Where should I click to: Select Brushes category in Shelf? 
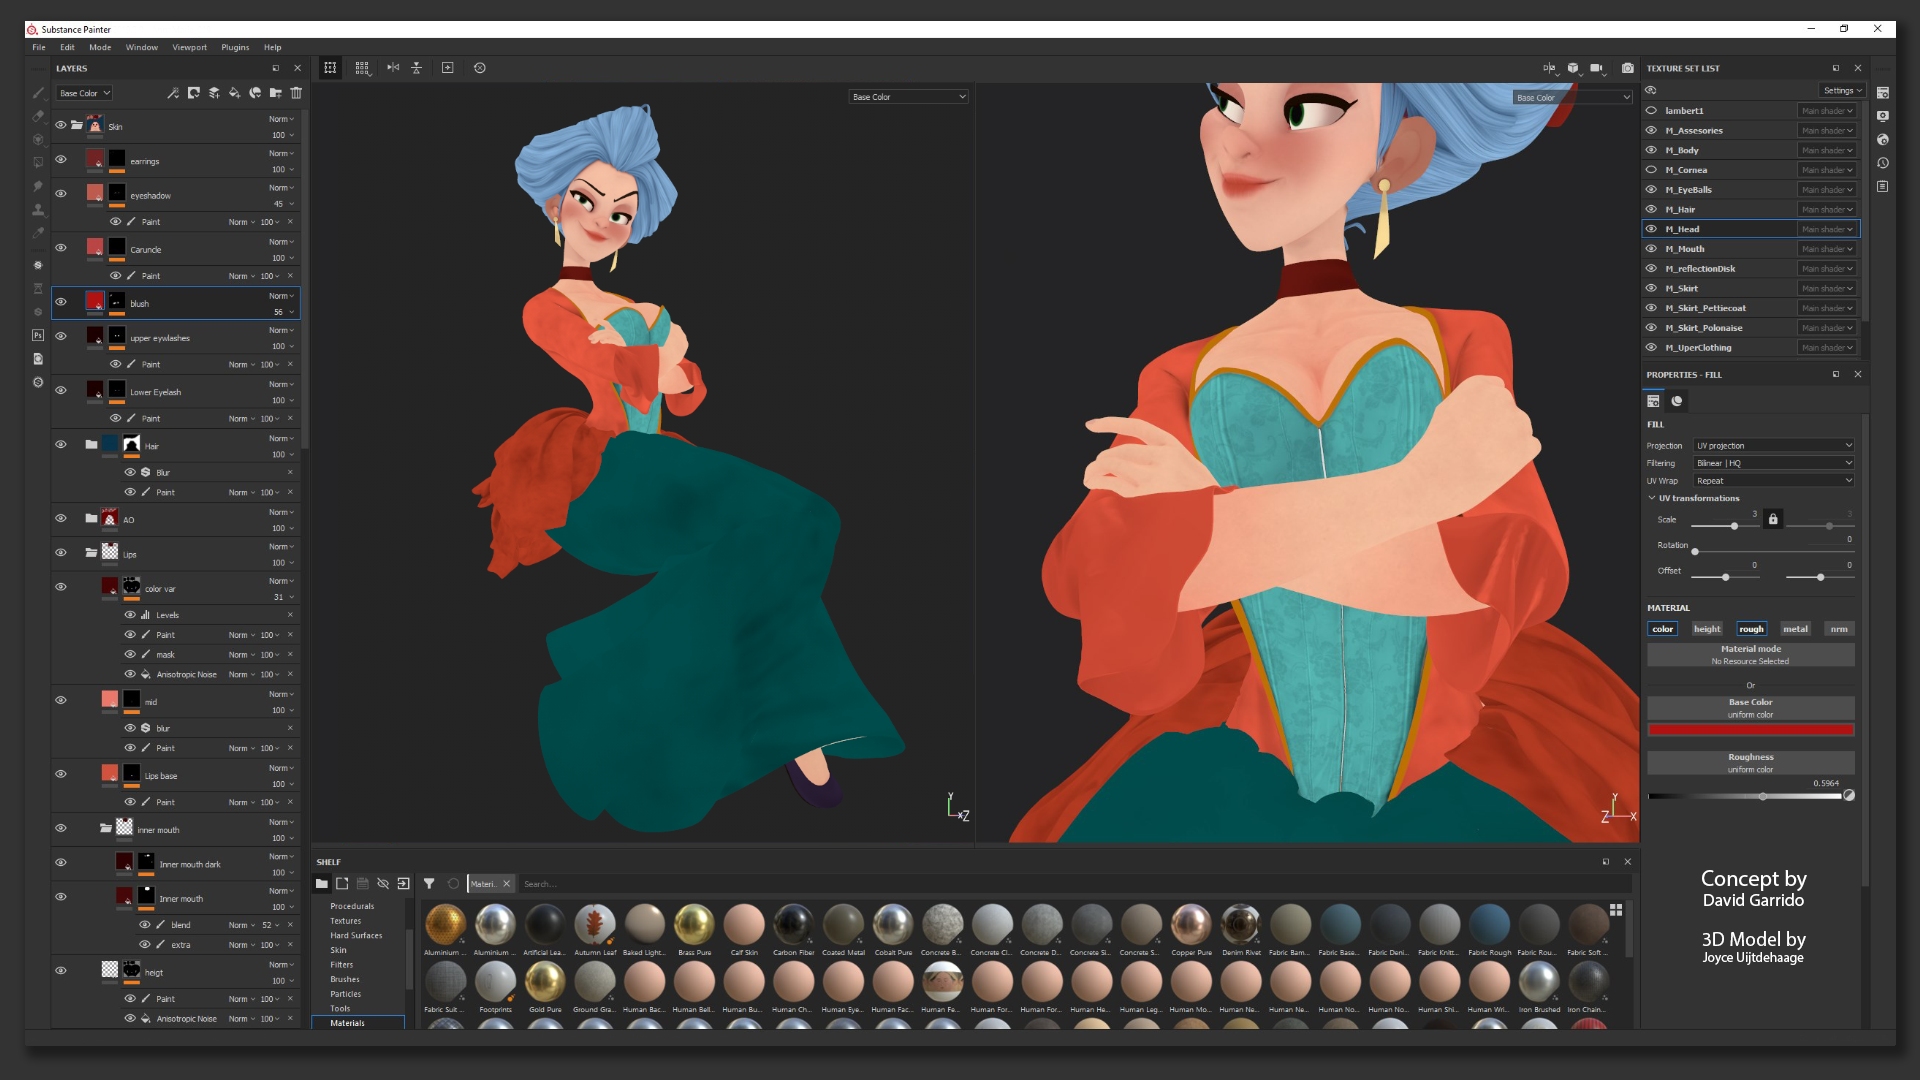click(345, 979)
